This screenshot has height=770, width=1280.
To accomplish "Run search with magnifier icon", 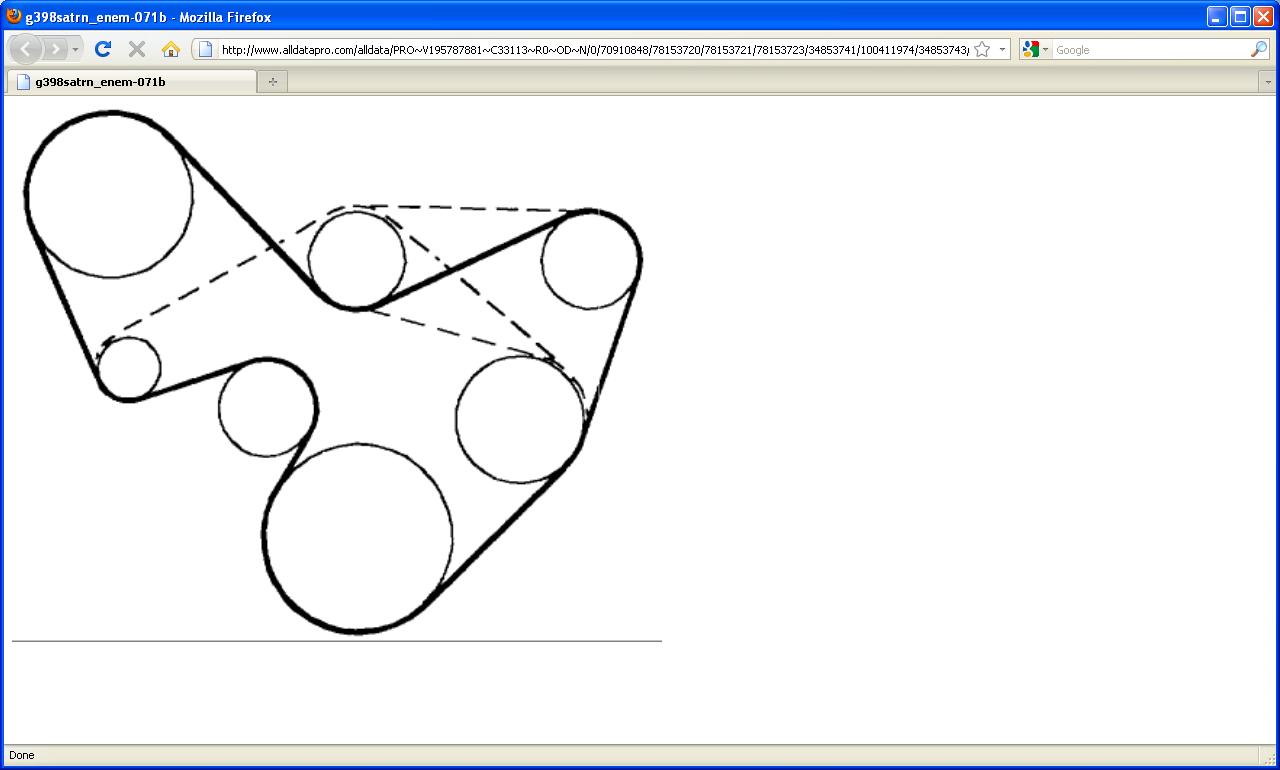I will coord(1259,49).
